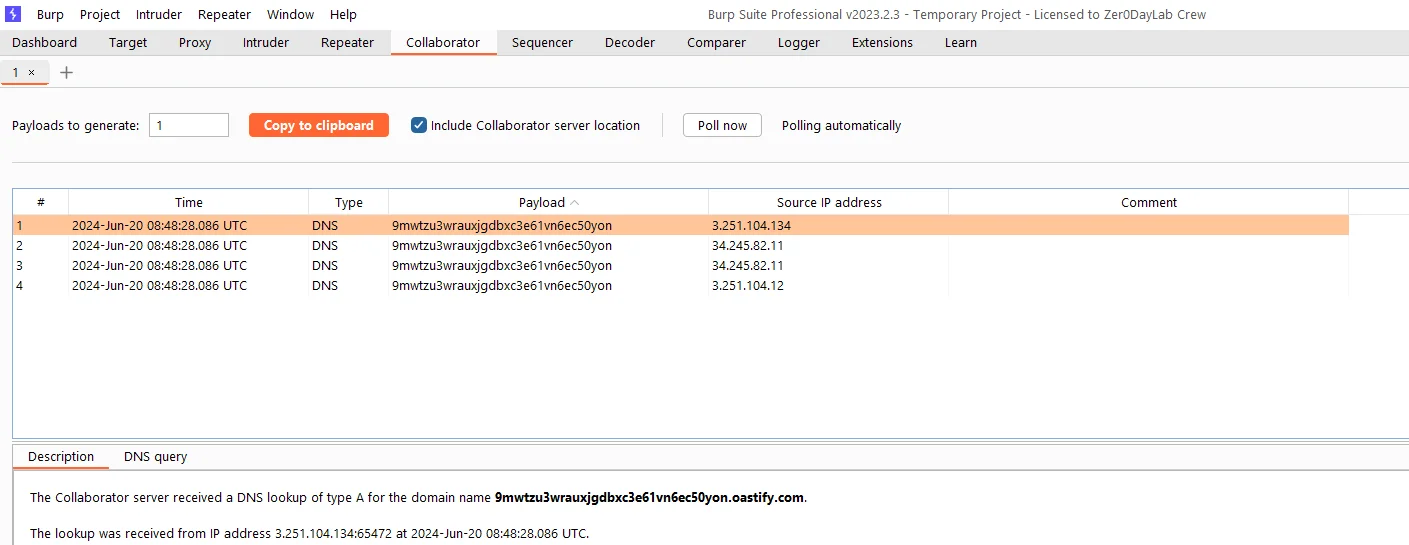Go to the Extensions tab
1409x545 pixels.
tap(882, 42)
